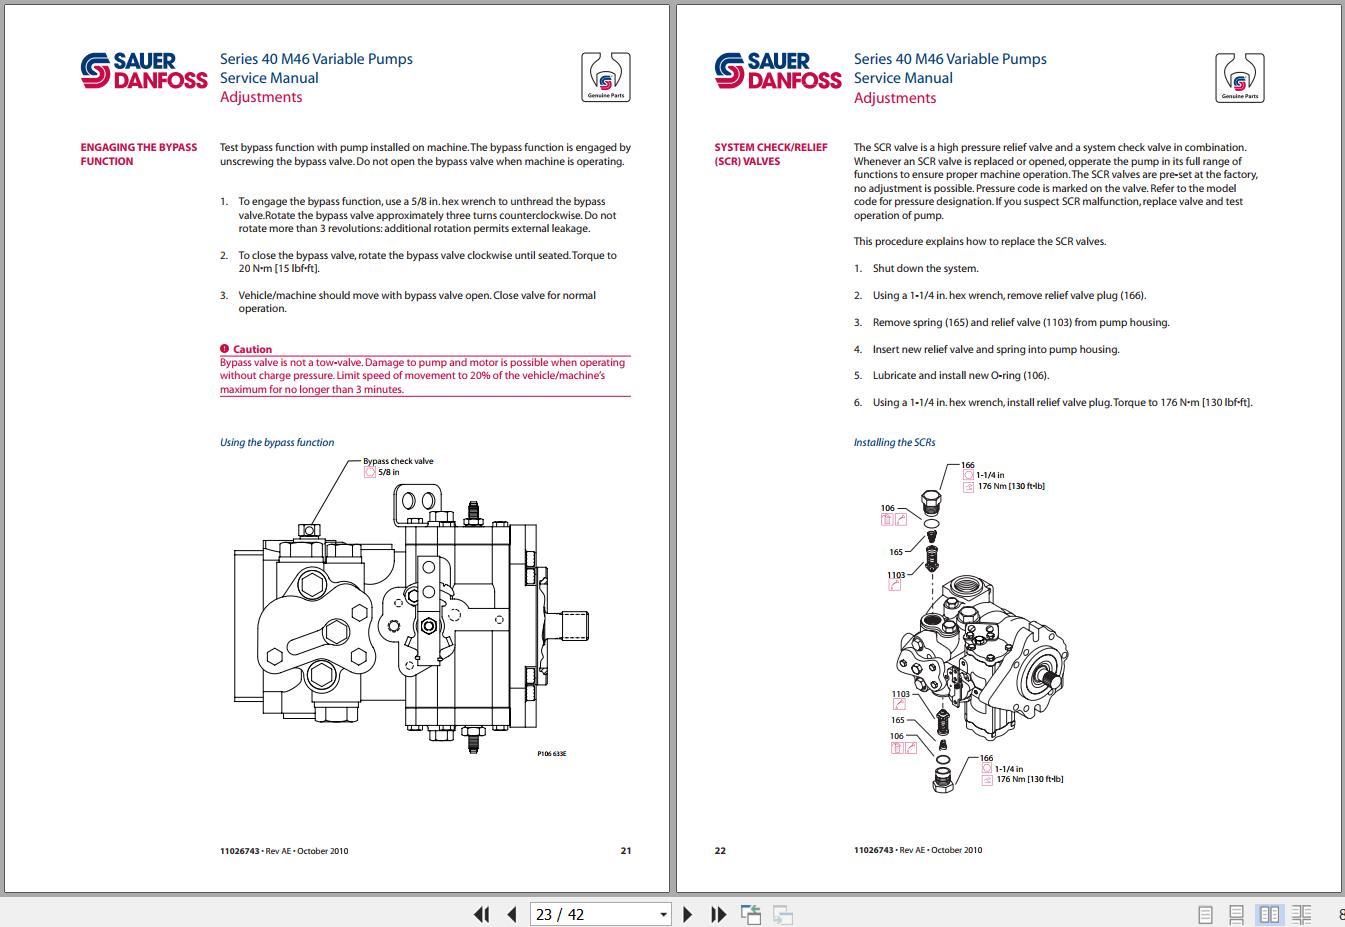The image size is (1345, 927).
Task: Click the 'ENGAGING THE BYPASS FUNCTION' heading
Action: click(x=139, y=154)
